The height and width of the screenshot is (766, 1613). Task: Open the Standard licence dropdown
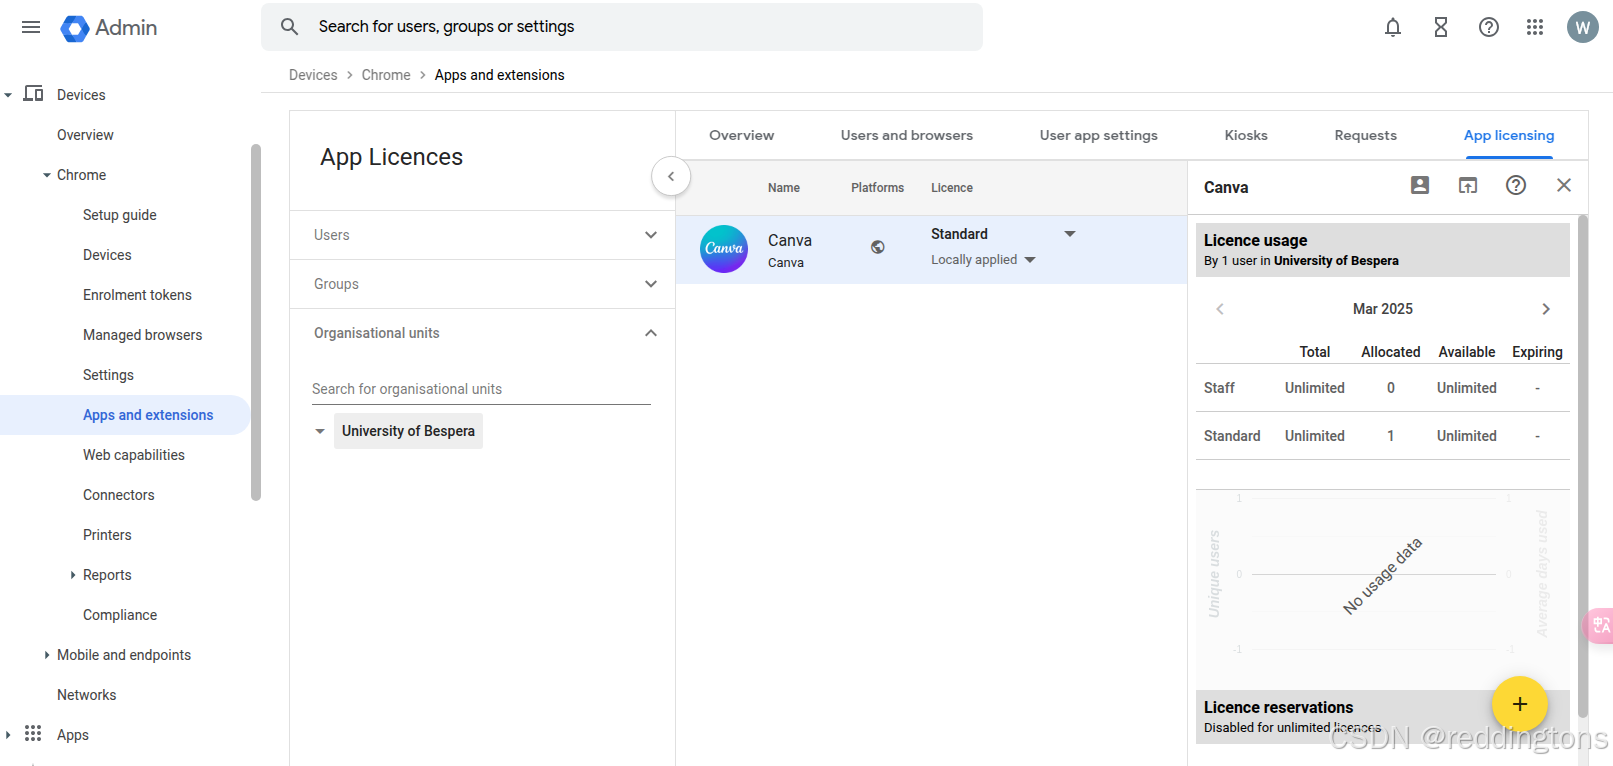(1070, 234)
